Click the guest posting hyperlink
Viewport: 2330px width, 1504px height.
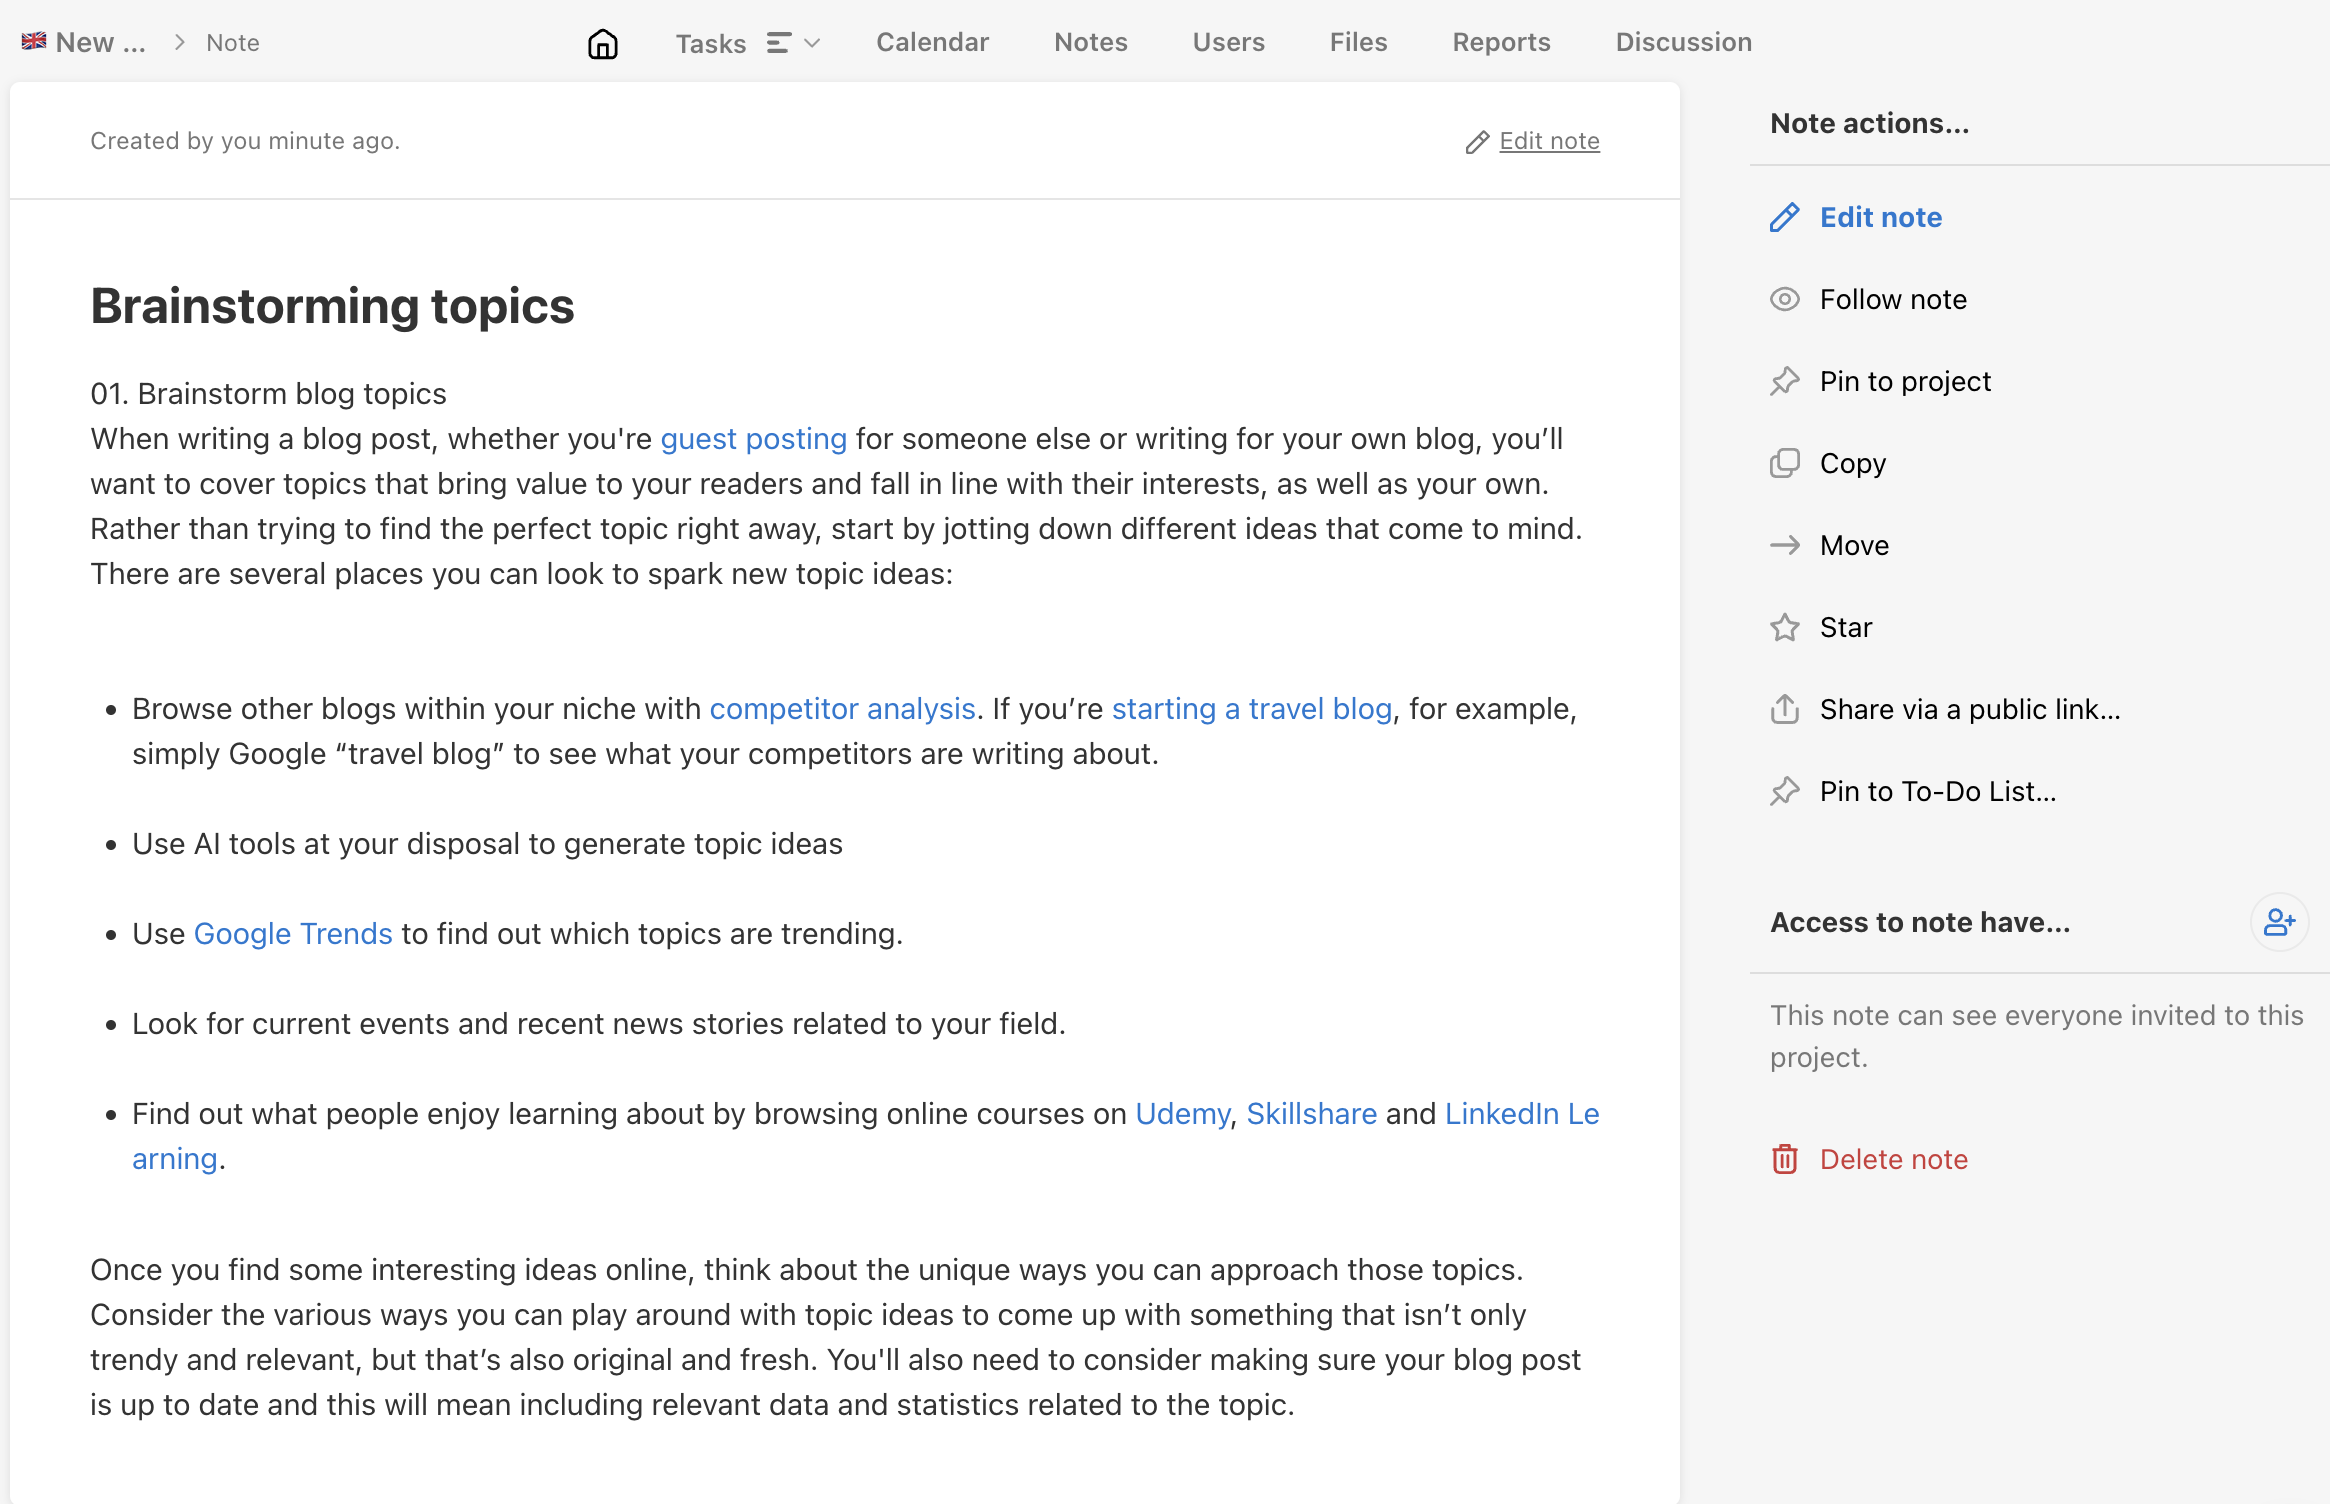754,438
